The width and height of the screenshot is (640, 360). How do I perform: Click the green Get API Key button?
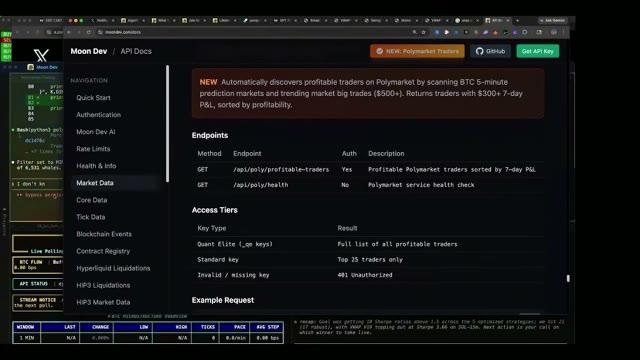(538, 51)
